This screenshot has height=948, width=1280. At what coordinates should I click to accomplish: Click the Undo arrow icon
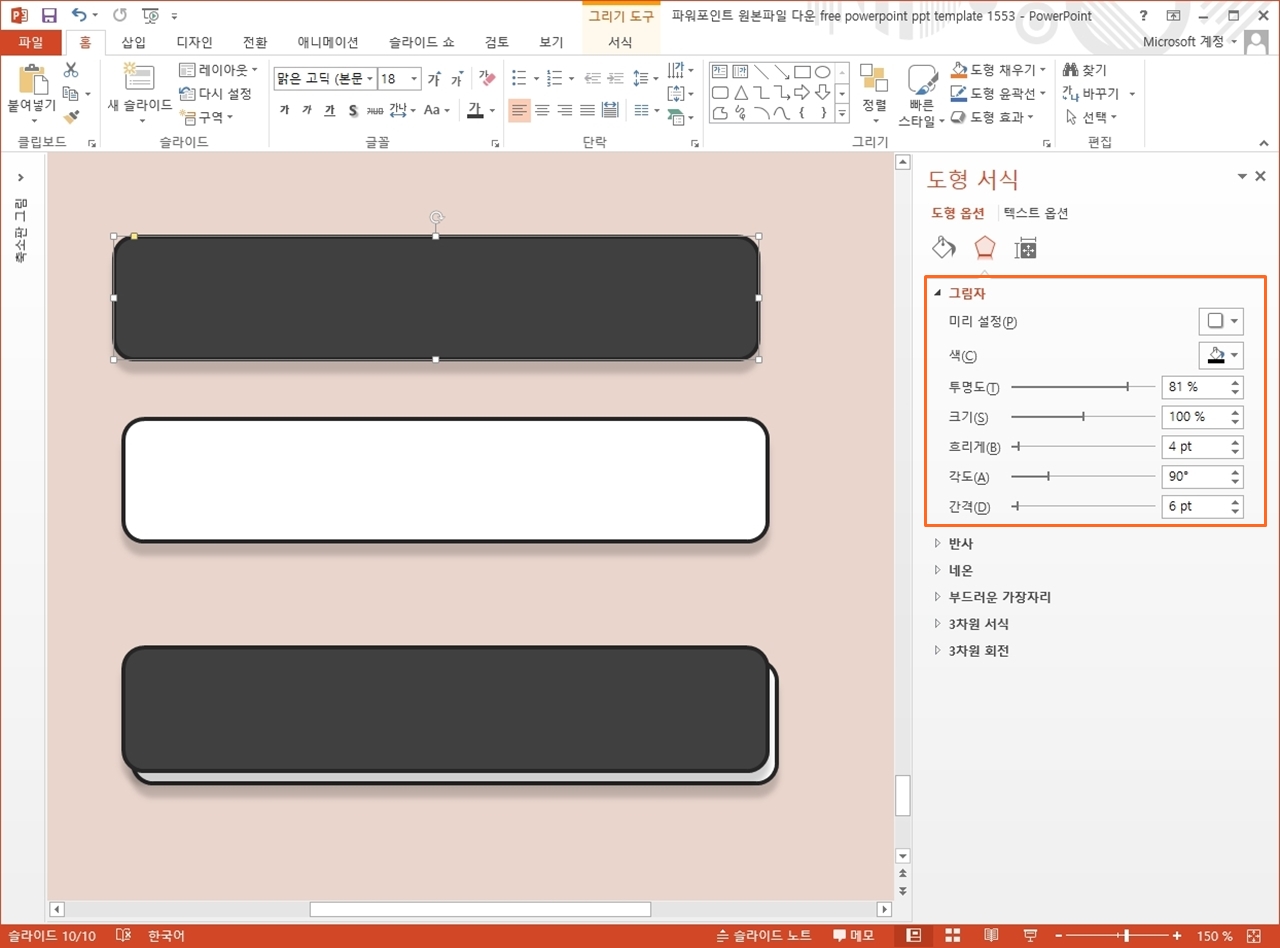click(x=80, y=16)
